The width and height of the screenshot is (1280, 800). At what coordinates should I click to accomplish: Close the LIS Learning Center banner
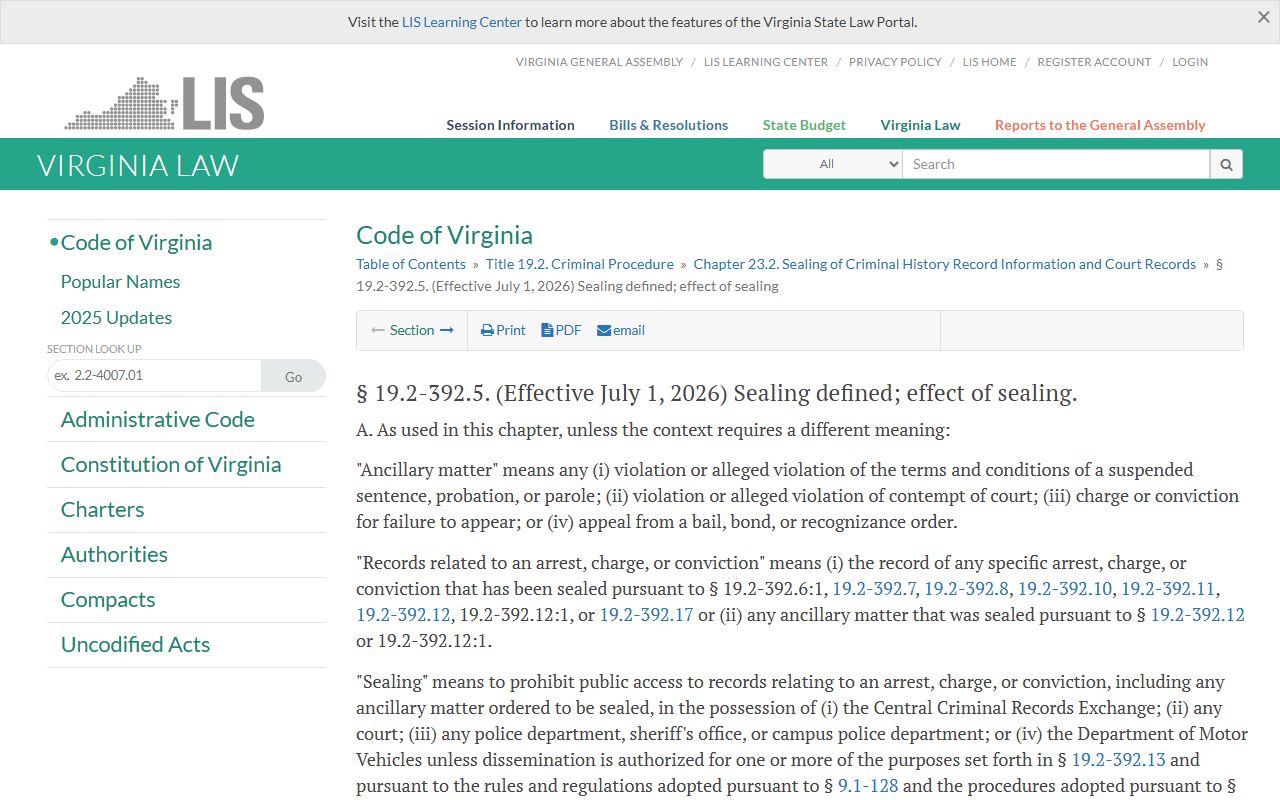pyautogui.click(x=1264, y=17)
